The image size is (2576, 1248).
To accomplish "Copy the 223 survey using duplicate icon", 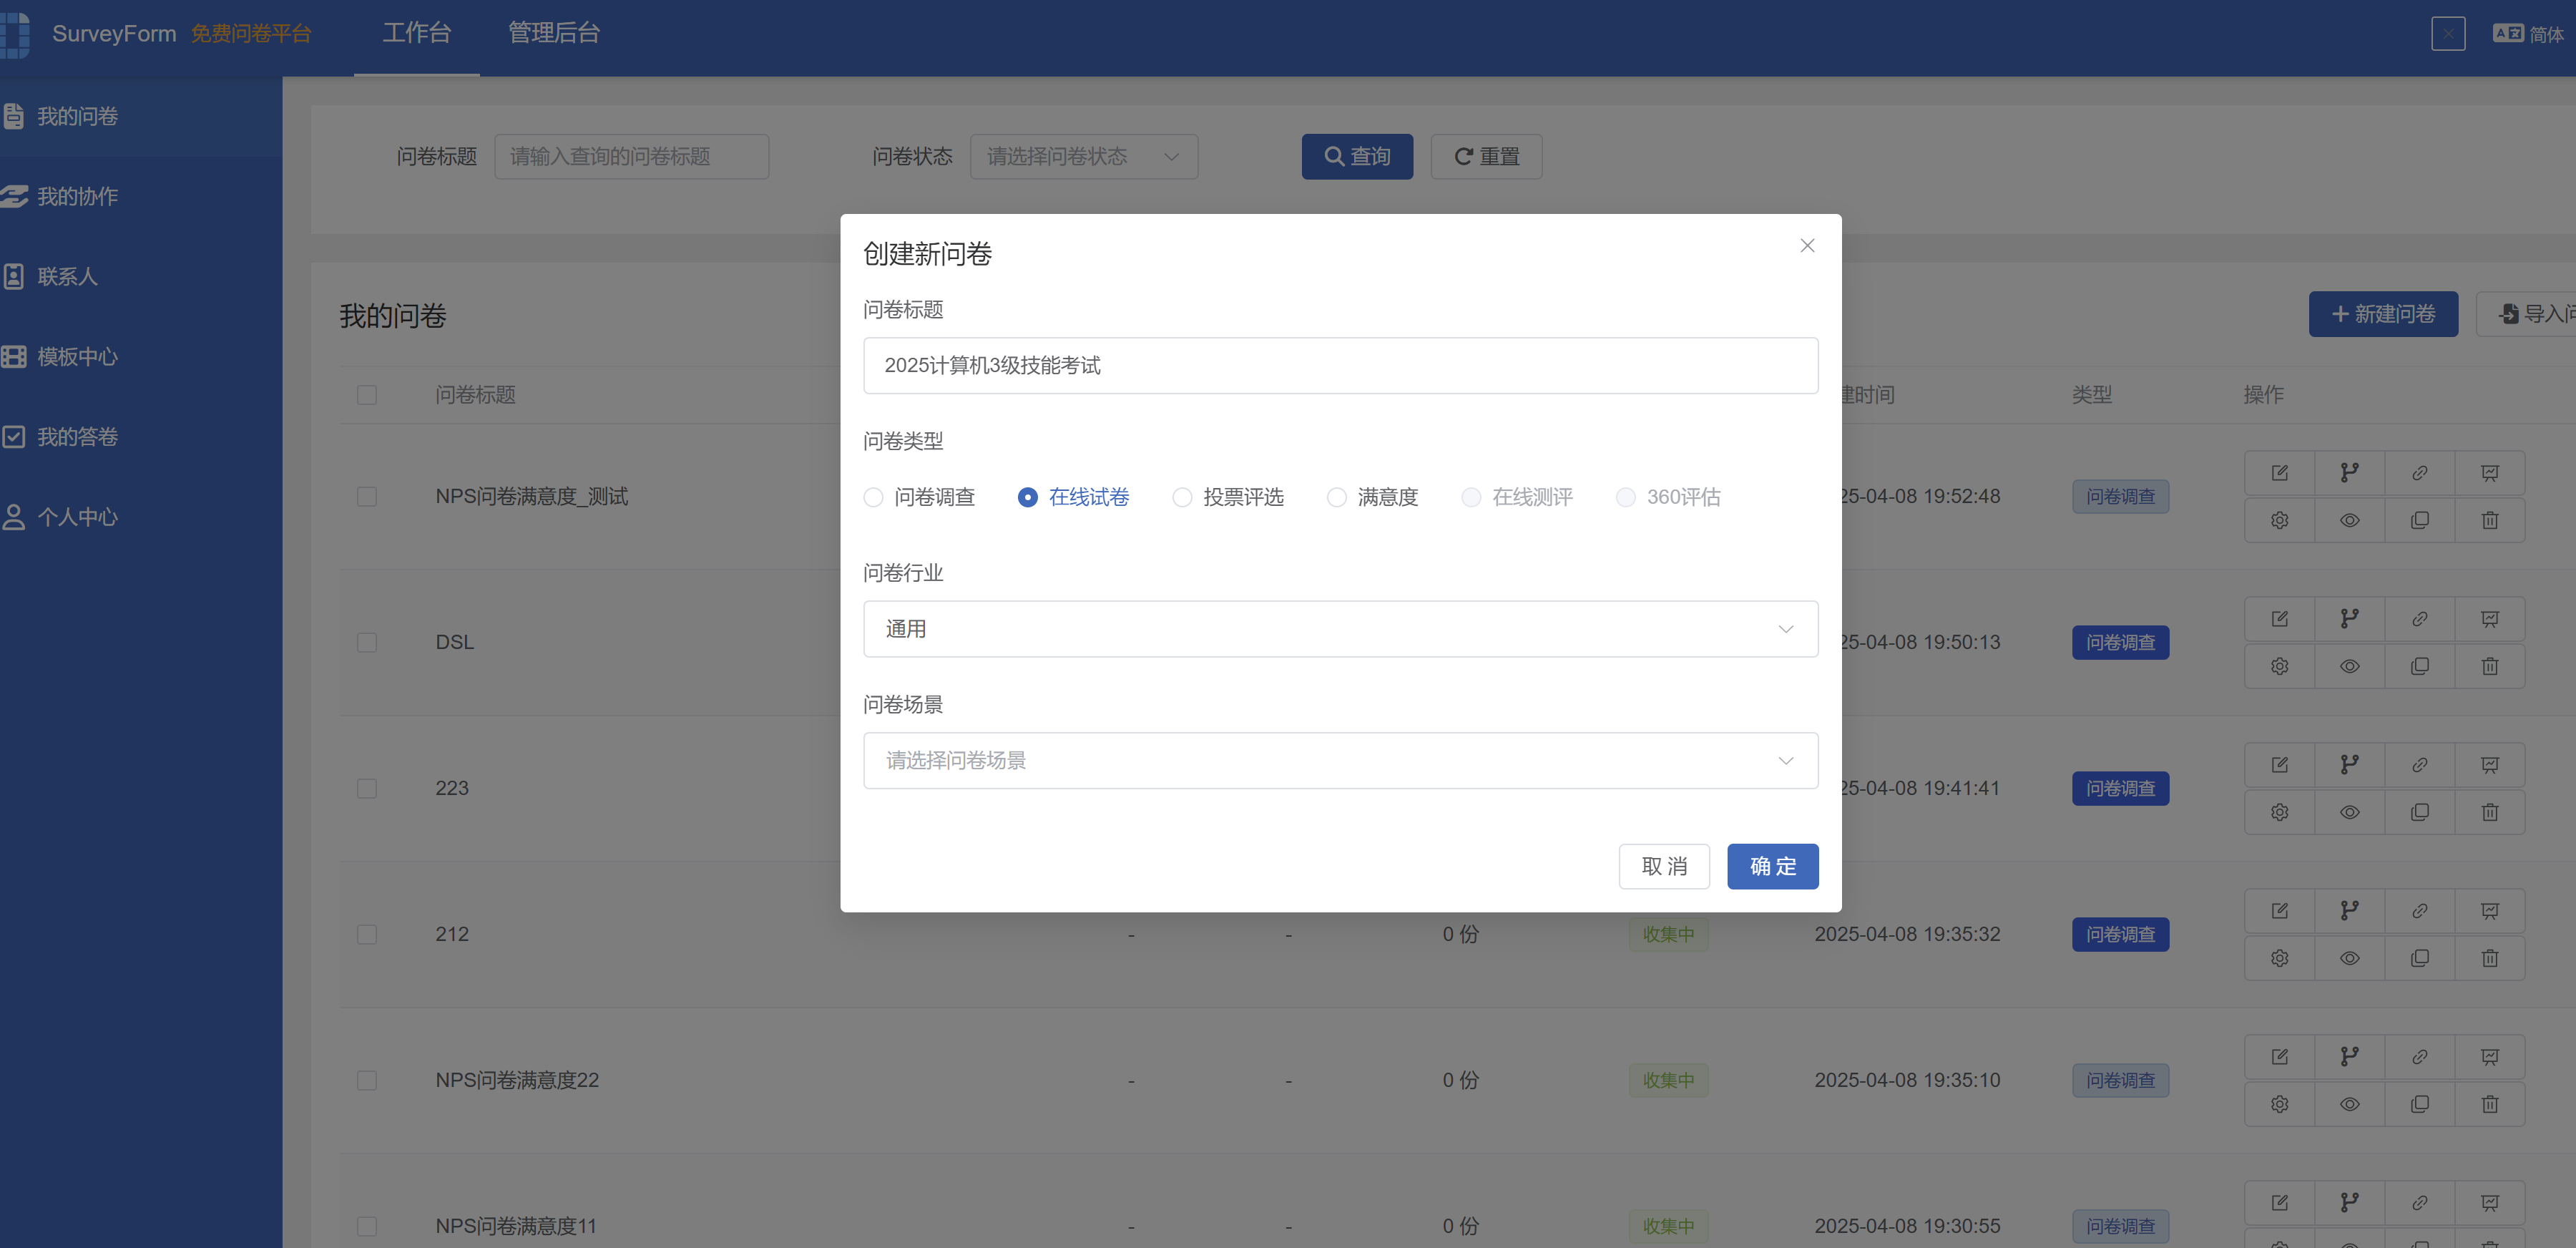I will pyautogui.click(x=2419, y=812).
